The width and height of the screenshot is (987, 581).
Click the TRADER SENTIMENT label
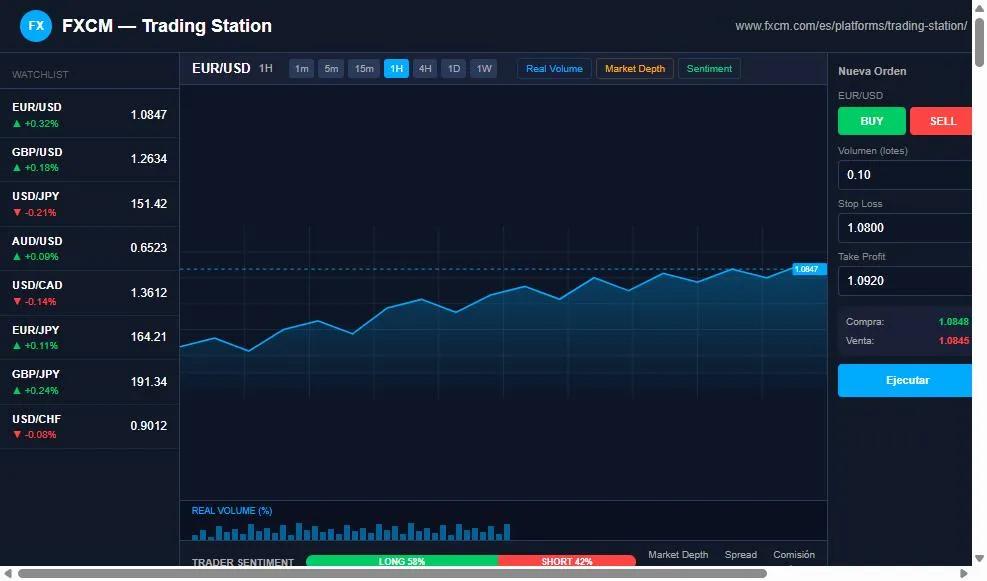tap(243, 561)
